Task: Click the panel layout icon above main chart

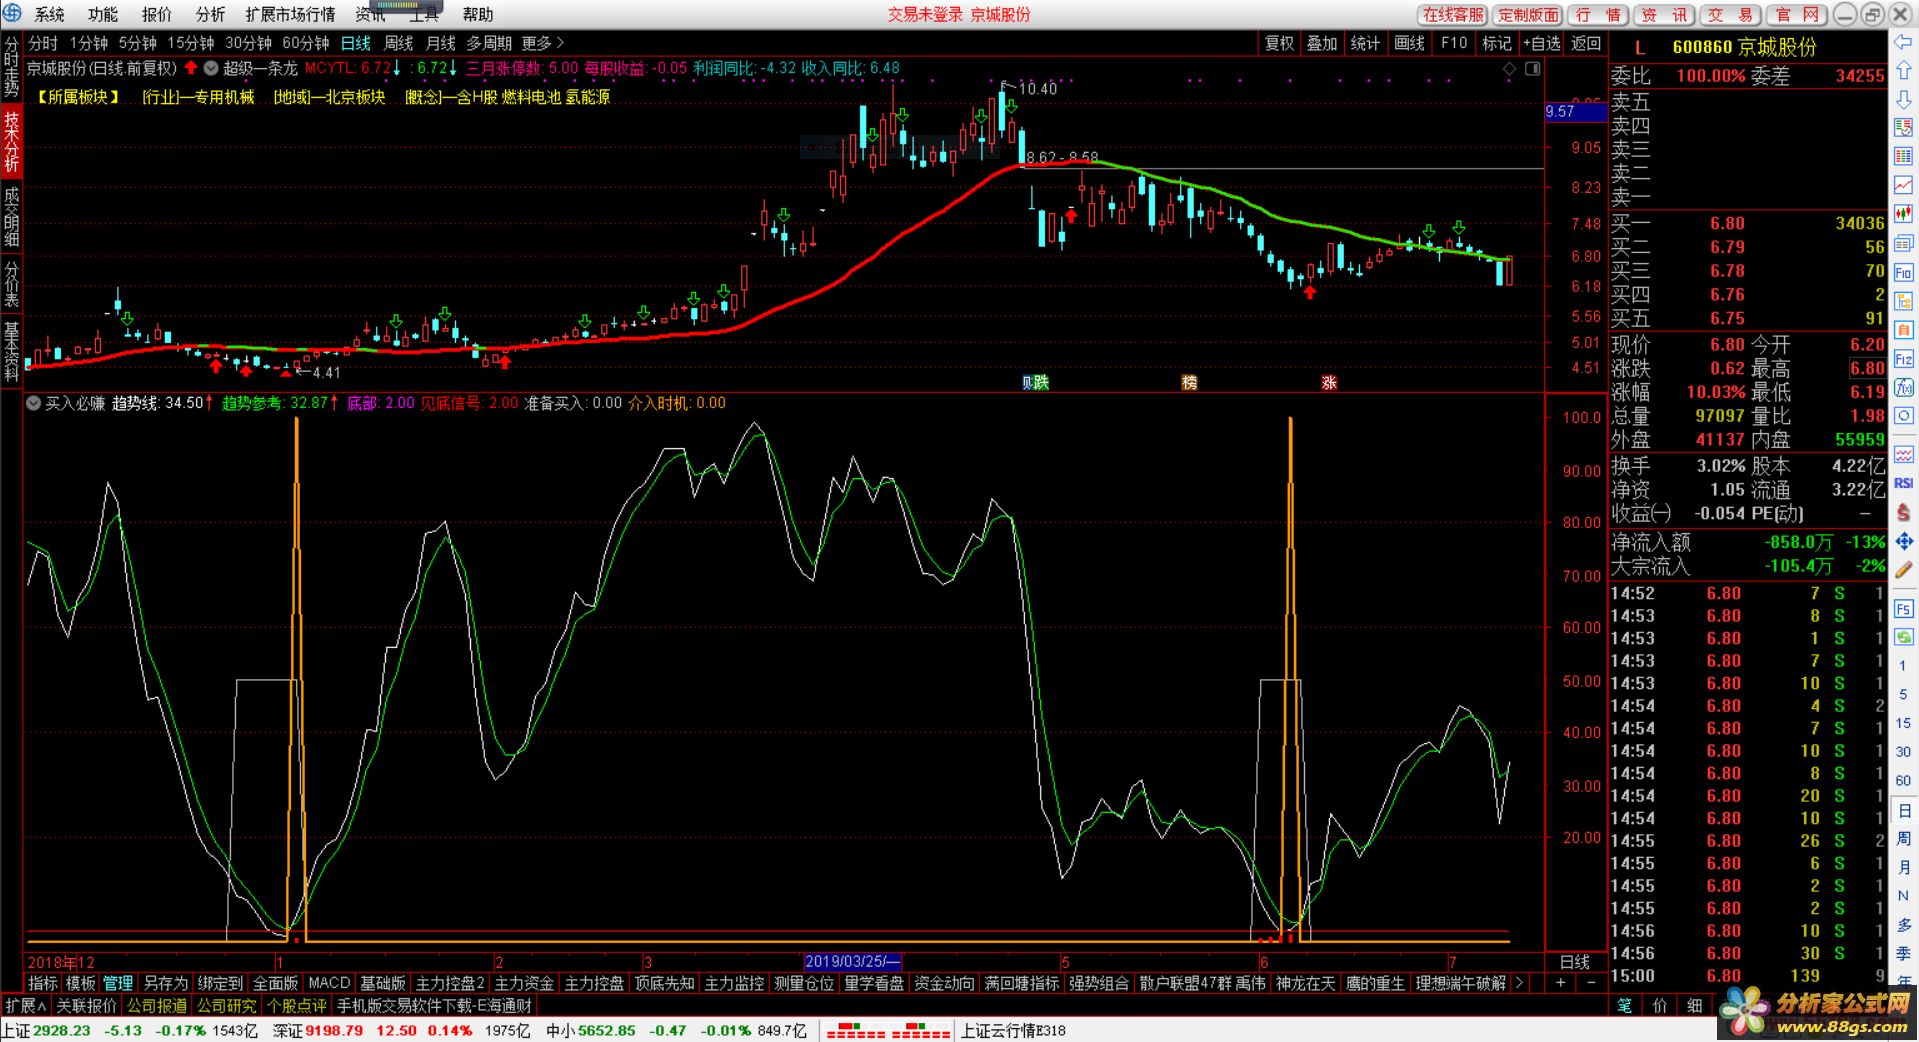Action: 1532,69
